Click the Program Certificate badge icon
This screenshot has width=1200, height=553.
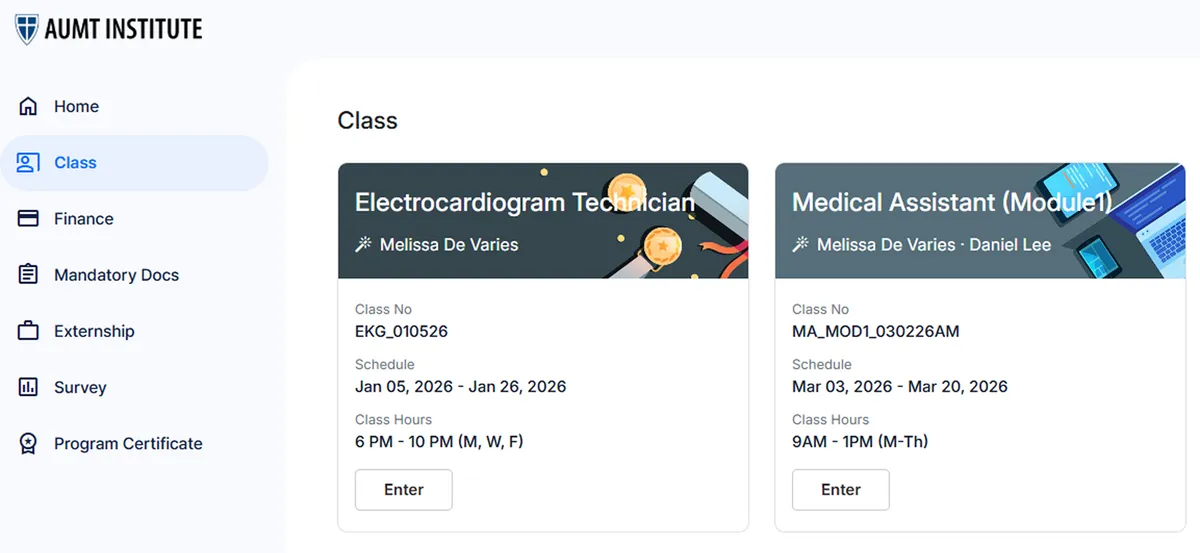pos(28,444)
